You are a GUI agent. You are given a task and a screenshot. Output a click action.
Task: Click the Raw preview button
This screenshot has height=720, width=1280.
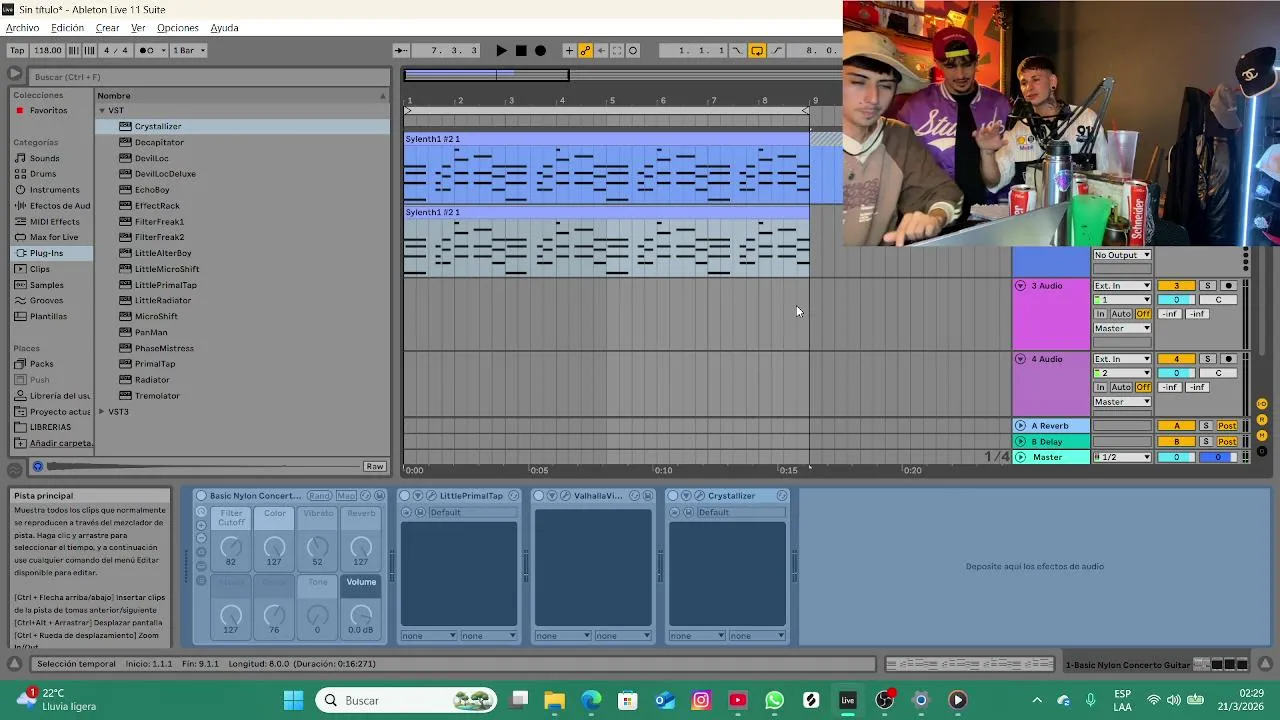coord(375,467)
